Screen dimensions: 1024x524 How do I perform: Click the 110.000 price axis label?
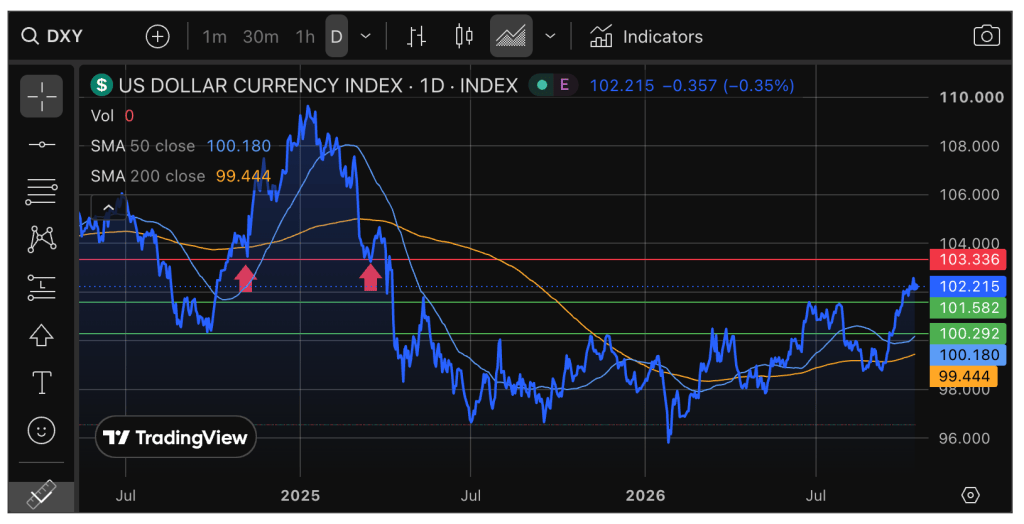(x=971, y=97)
